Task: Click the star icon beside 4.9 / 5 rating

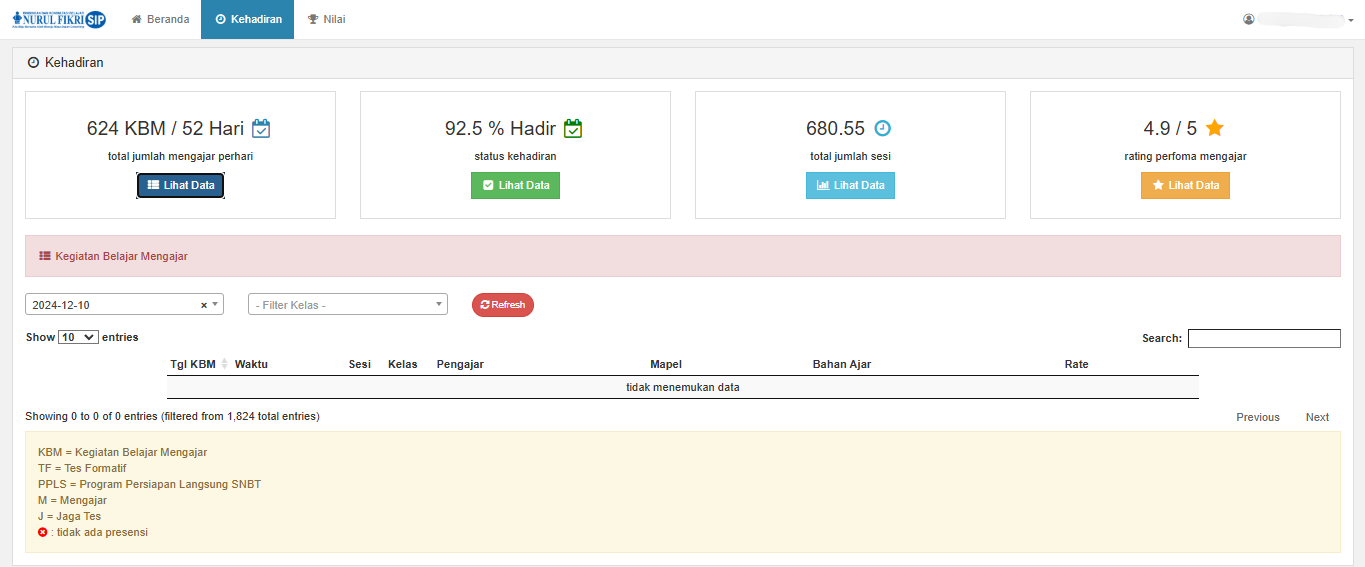Action: 1215,128
